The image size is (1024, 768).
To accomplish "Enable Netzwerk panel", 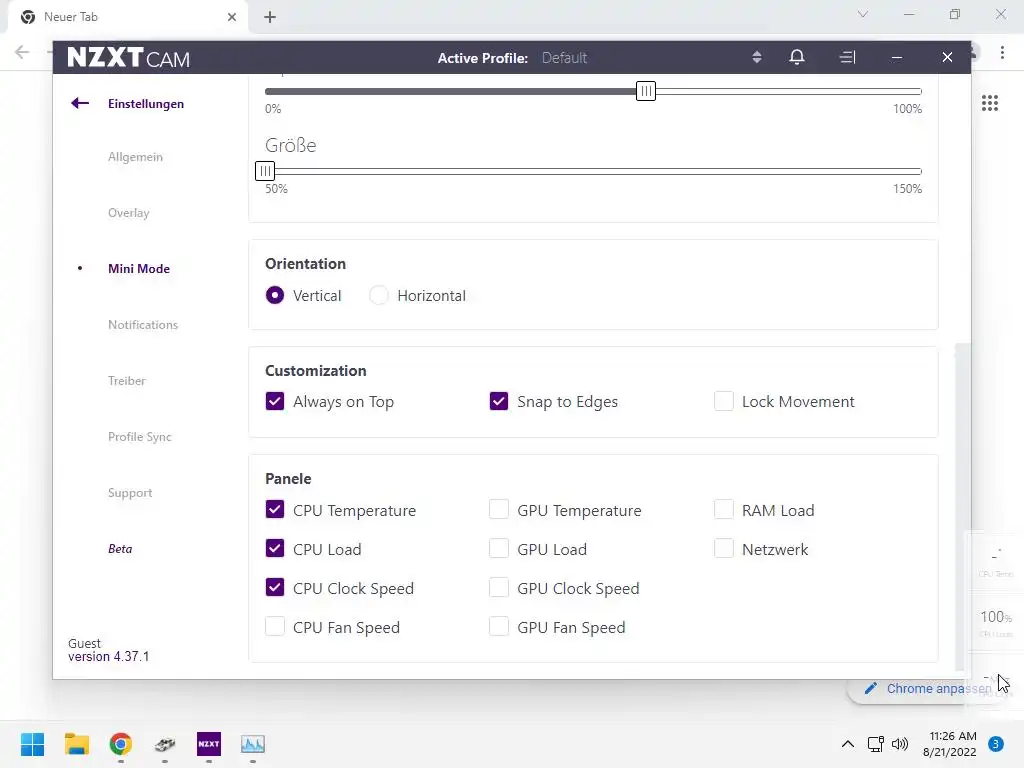I will [x=724, y=549].
